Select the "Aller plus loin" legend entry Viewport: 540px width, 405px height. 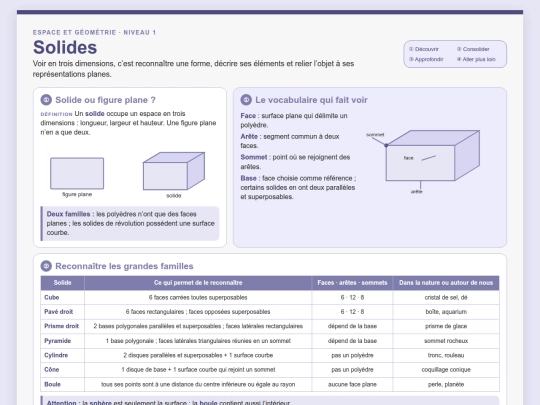coord(476,59)
